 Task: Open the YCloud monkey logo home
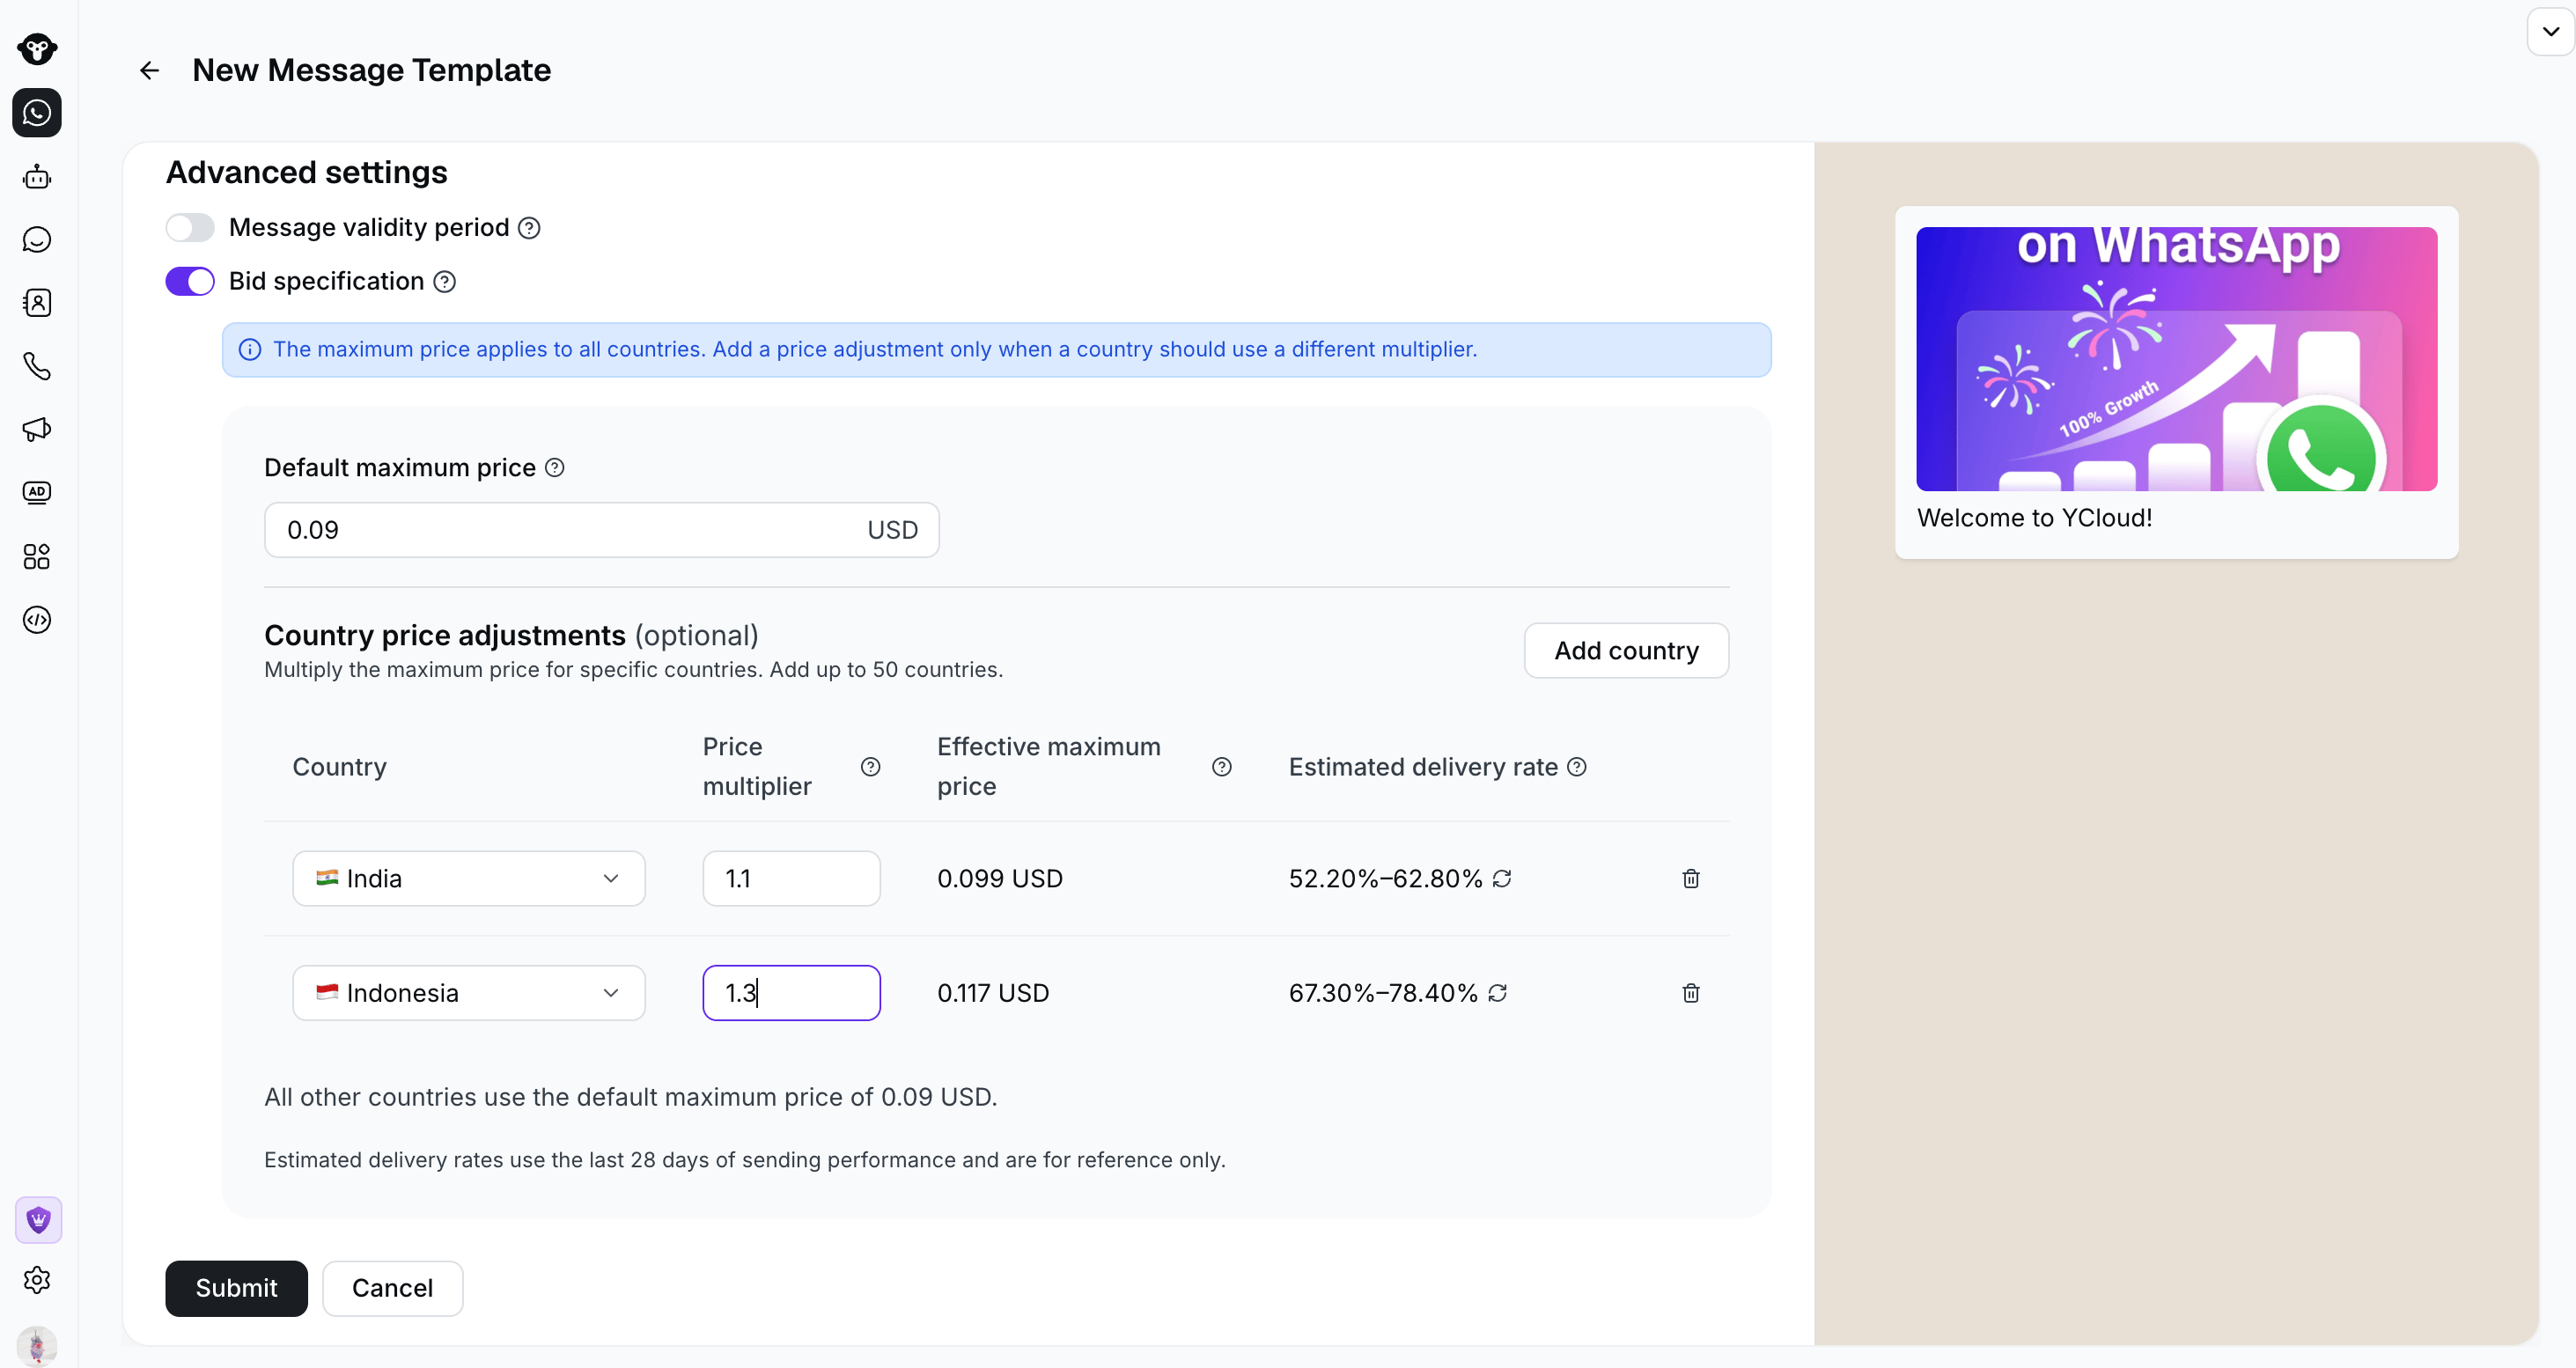[x=37, y=48]
